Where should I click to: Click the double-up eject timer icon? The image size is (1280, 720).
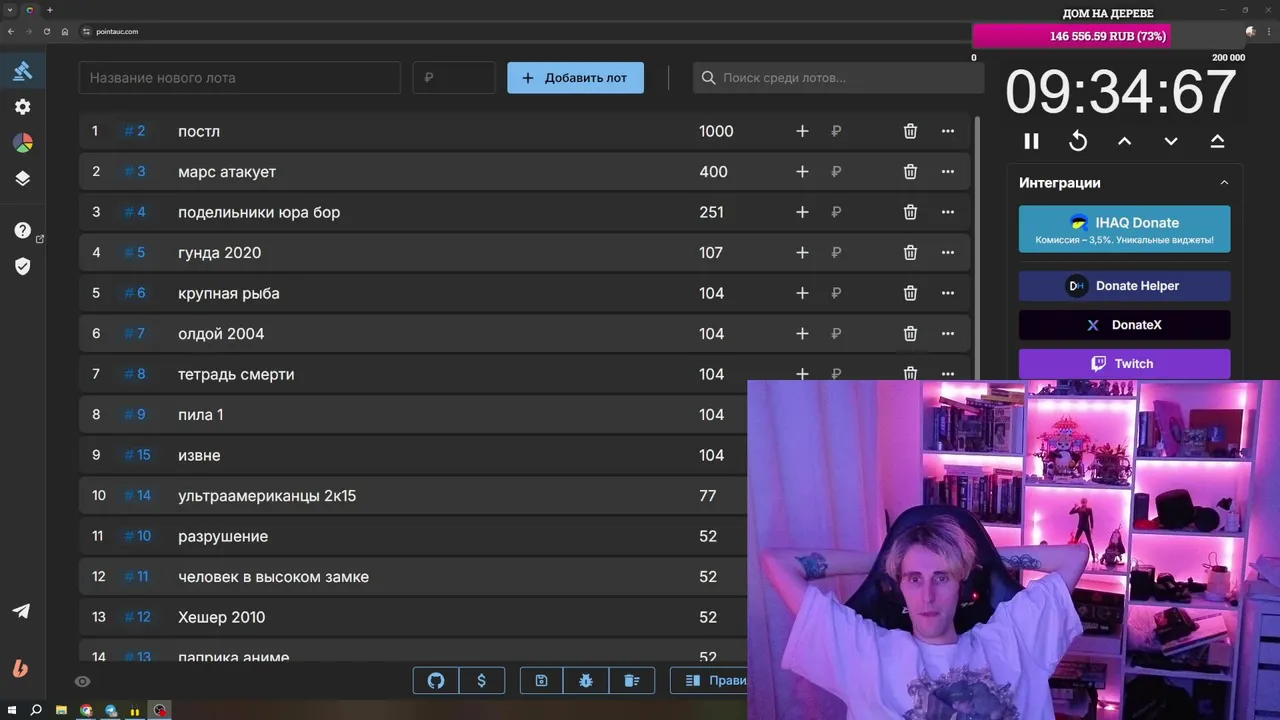[x=1217, y=141]
